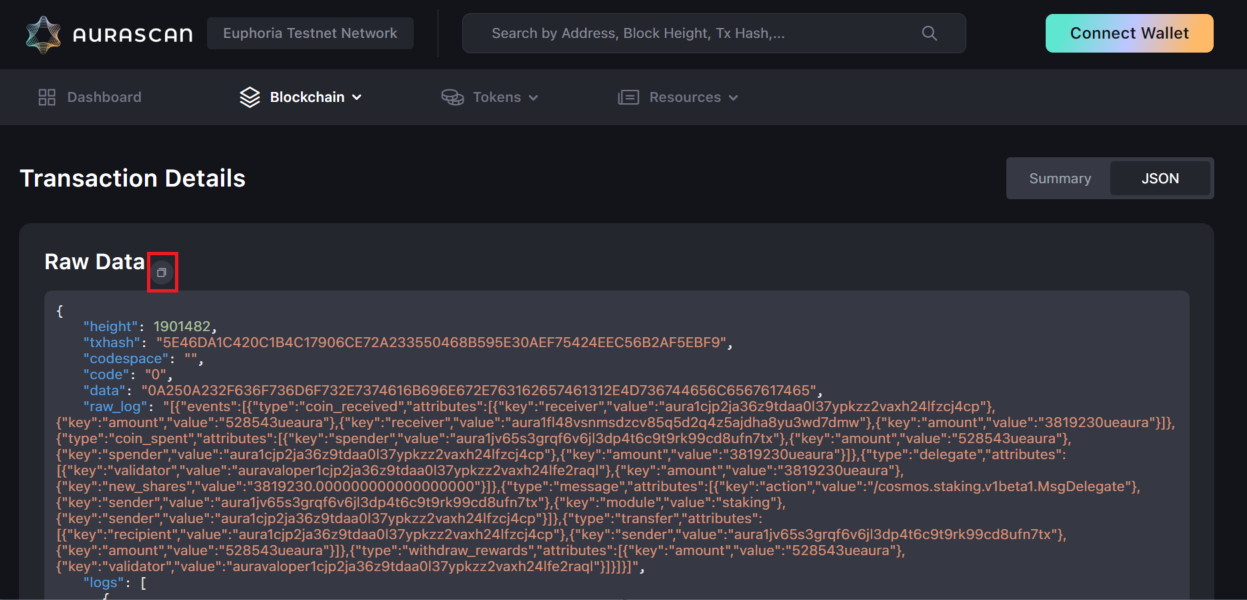Image resolution: width=1247 pixels, height=600 pixels.
Task: Select the txhash value in Raw Data
Action: pyautogui.click(x=438, y=341)
